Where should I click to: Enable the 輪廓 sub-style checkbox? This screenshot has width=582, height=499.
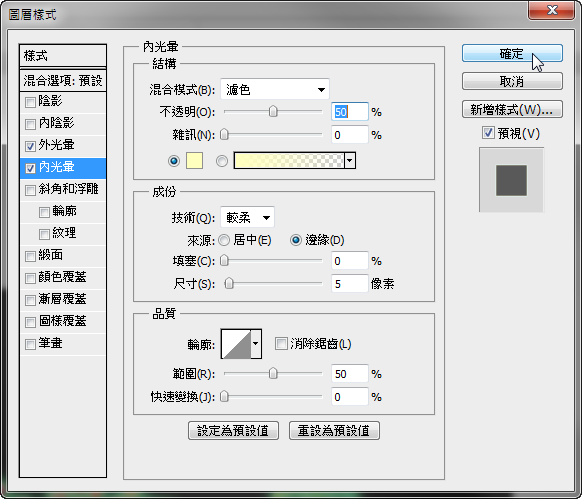tap(44, 212)
